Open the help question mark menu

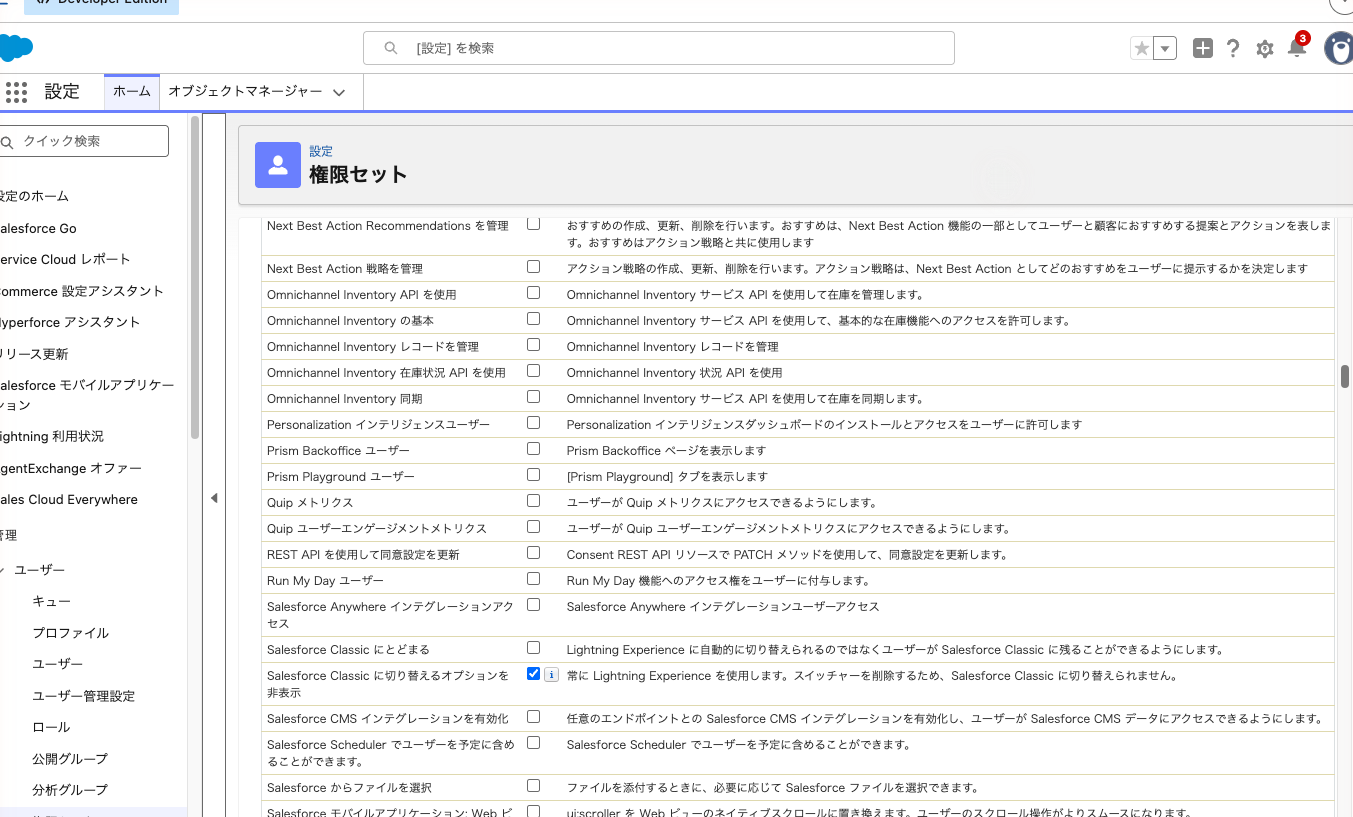(1233, 48)
